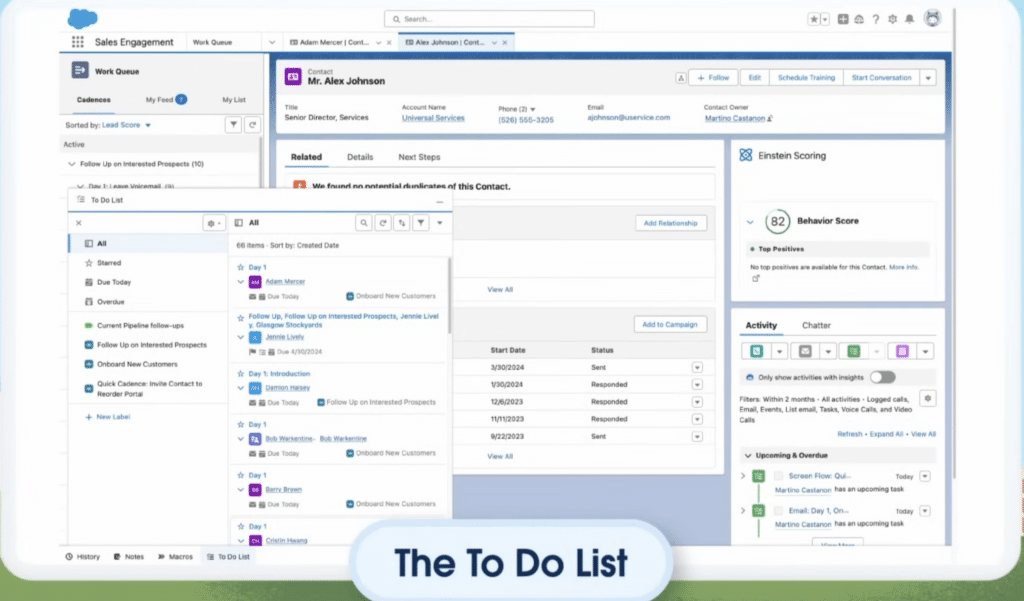Viewport: 1024px width, 601px height.
Task: Open the To Do List filter icon
Action: [x=420, y=222]
